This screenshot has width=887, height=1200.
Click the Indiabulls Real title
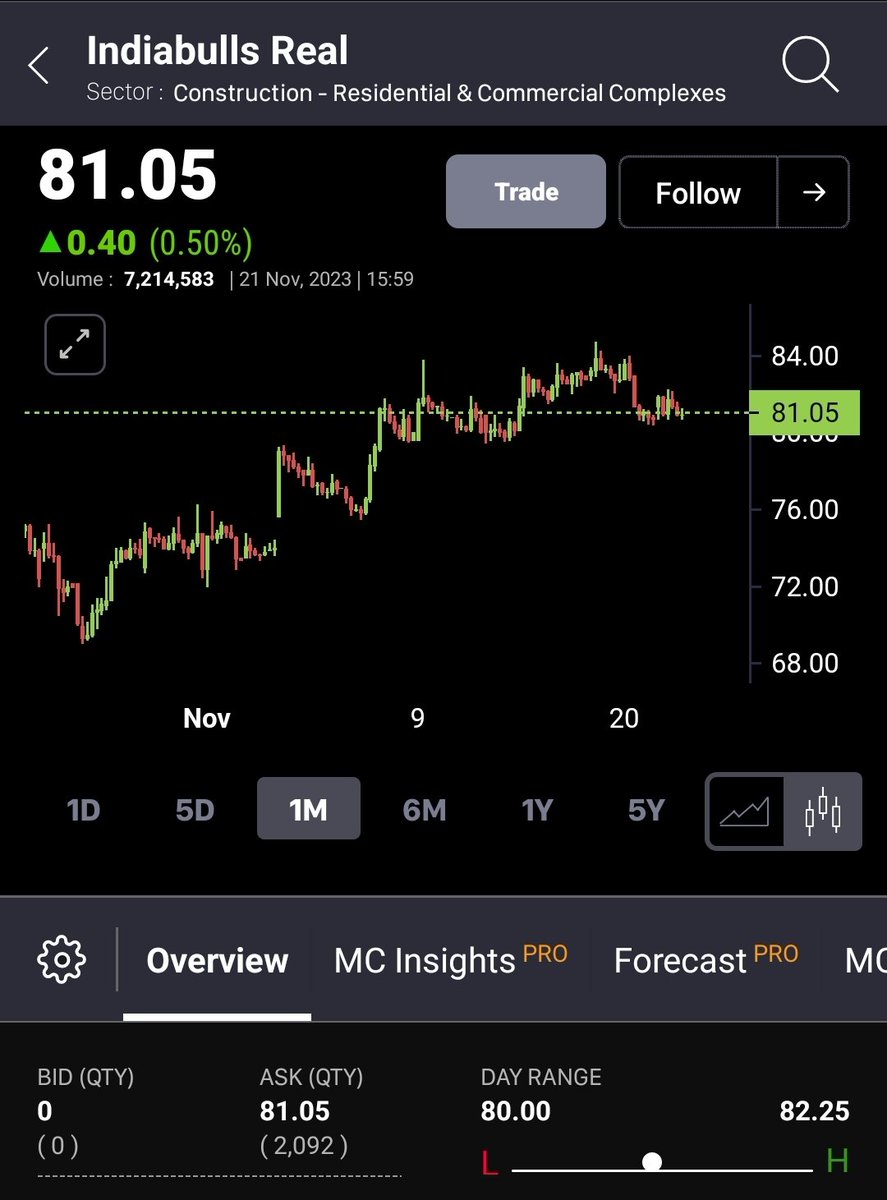217,51
